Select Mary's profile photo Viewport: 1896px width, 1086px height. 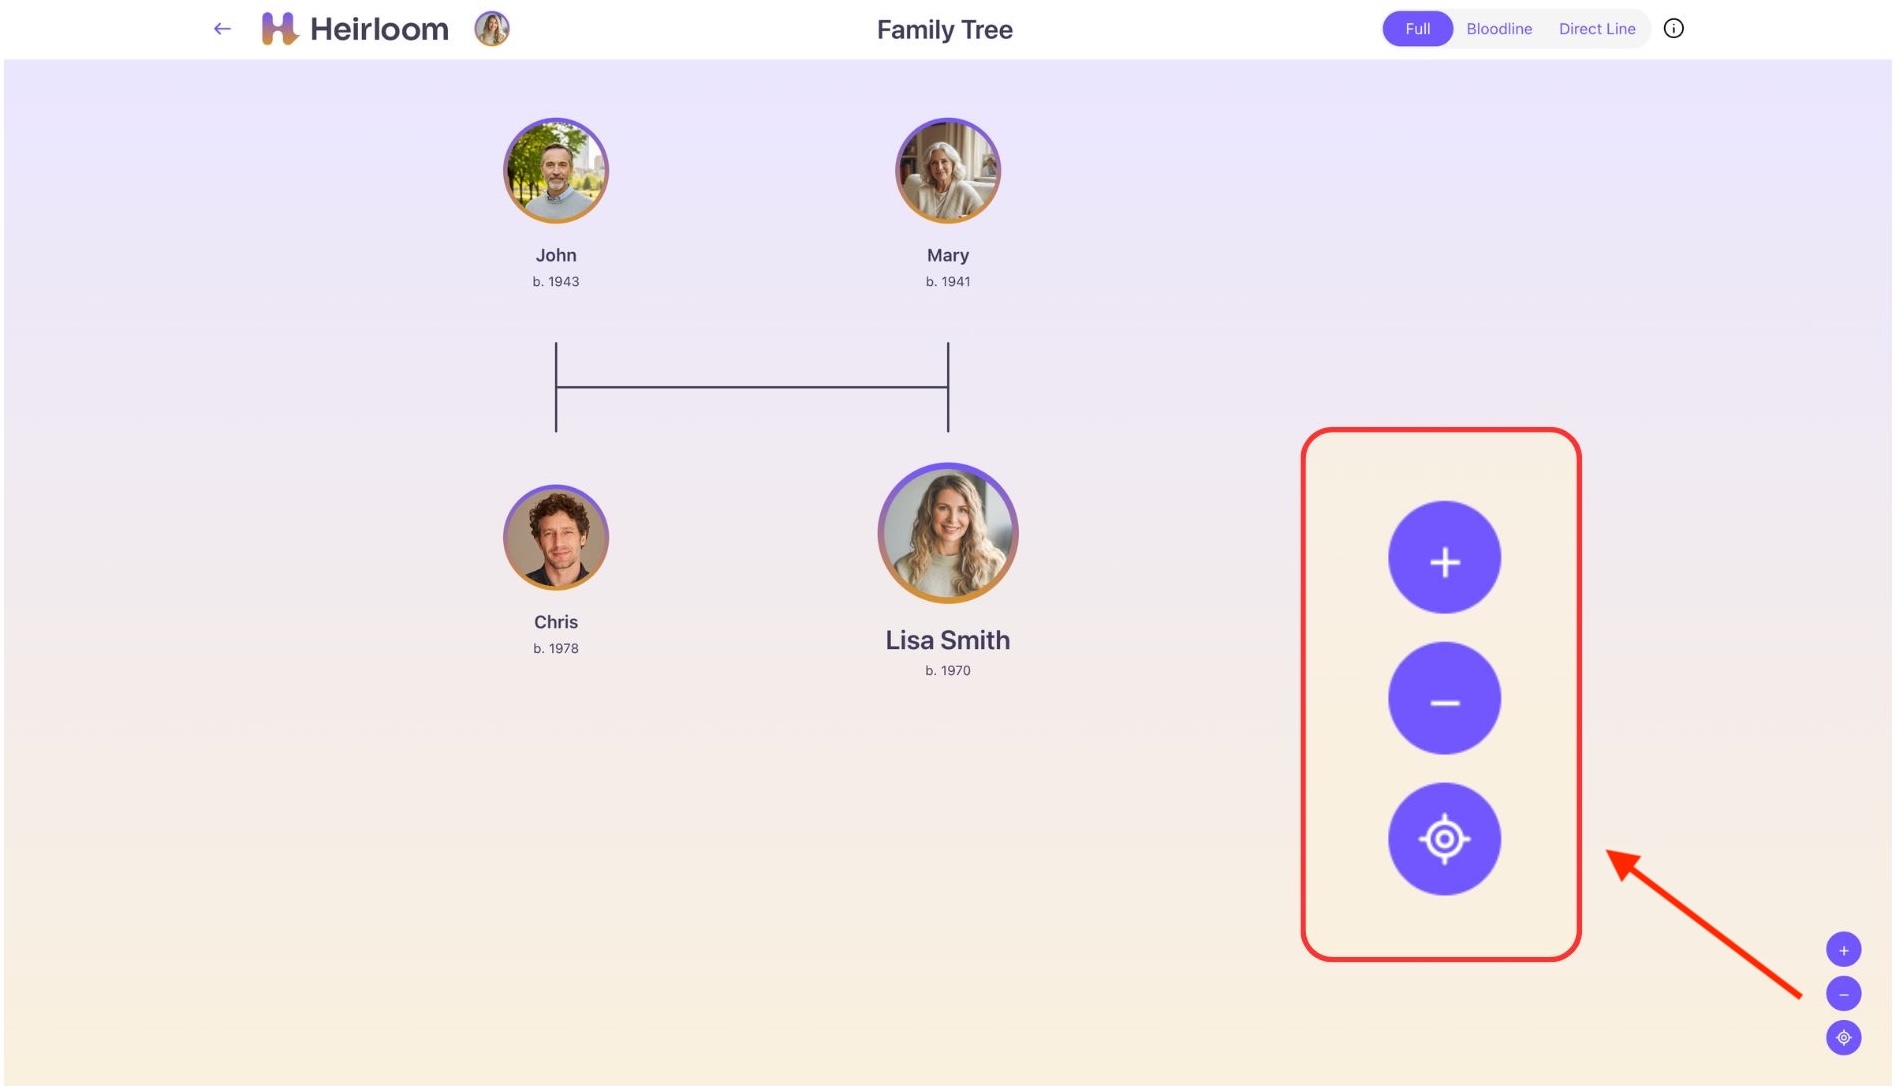947,171
